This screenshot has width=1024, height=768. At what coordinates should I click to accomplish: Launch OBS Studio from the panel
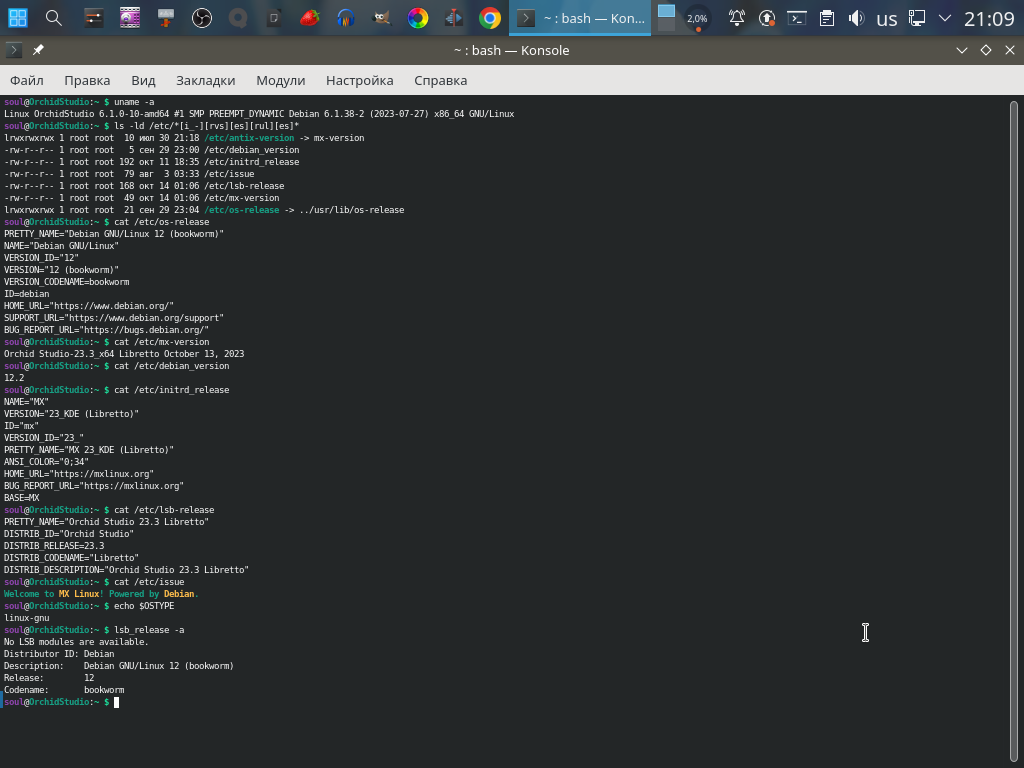click(202, 18)
